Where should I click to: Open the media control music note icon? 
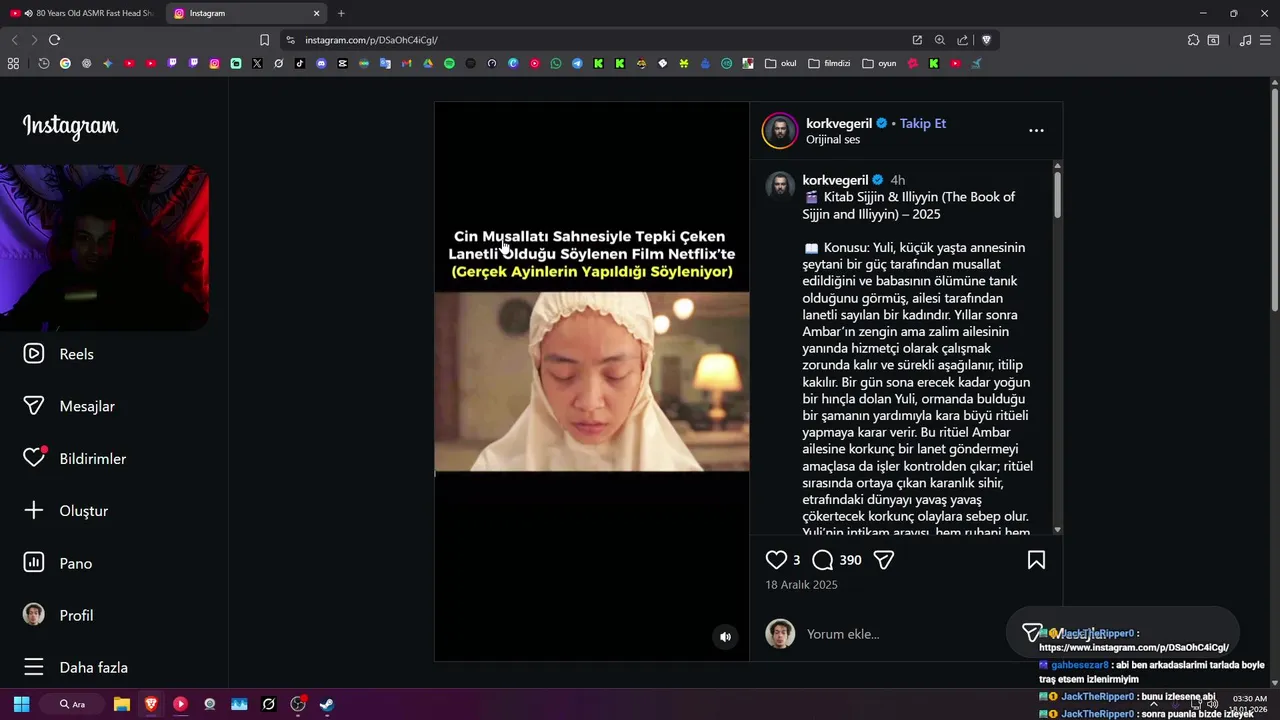point(1245,40)
